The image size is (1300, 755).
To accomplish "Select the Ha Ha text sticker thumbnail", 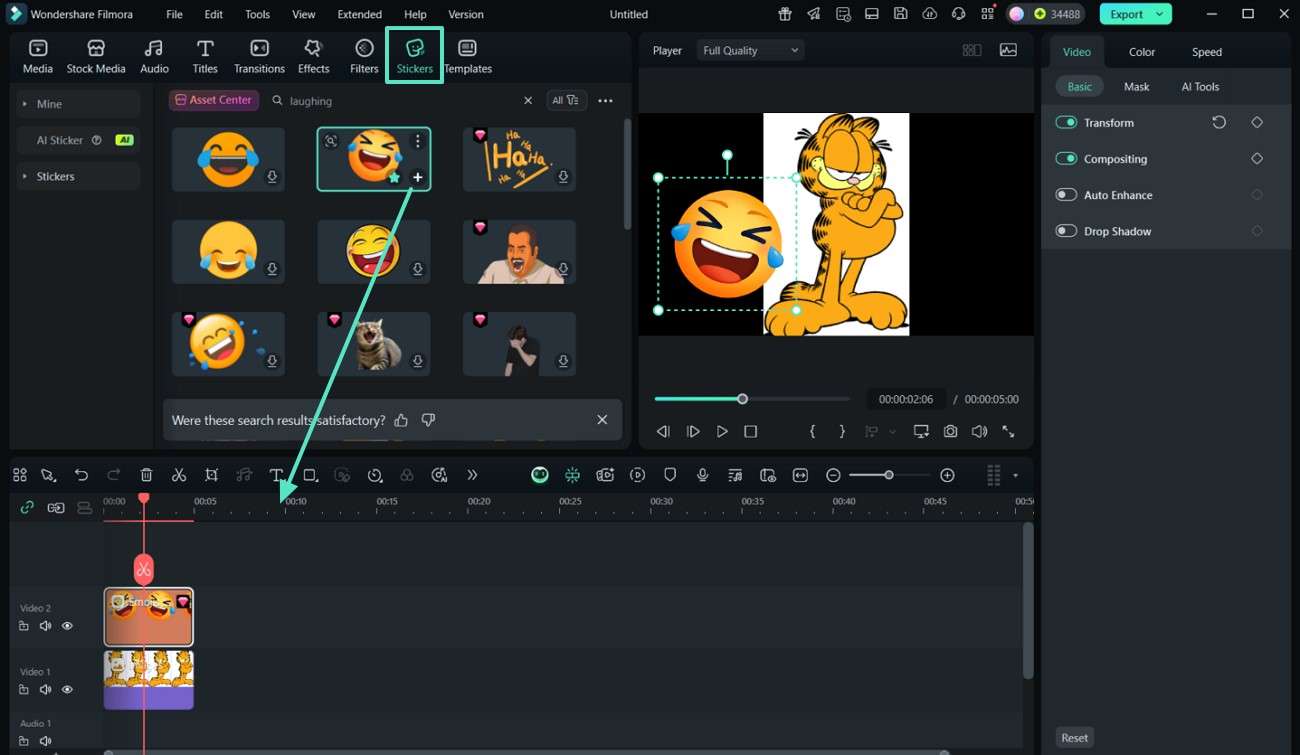I will tap(519, 159).
